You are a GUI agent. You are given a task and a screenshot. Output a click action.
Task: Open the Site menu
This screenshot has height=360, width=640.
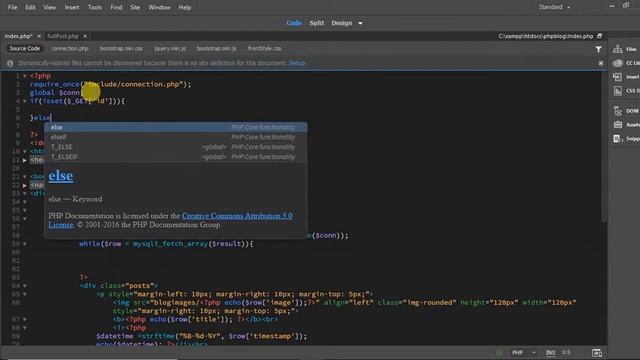pyautogui.click(x=135, y=7)
